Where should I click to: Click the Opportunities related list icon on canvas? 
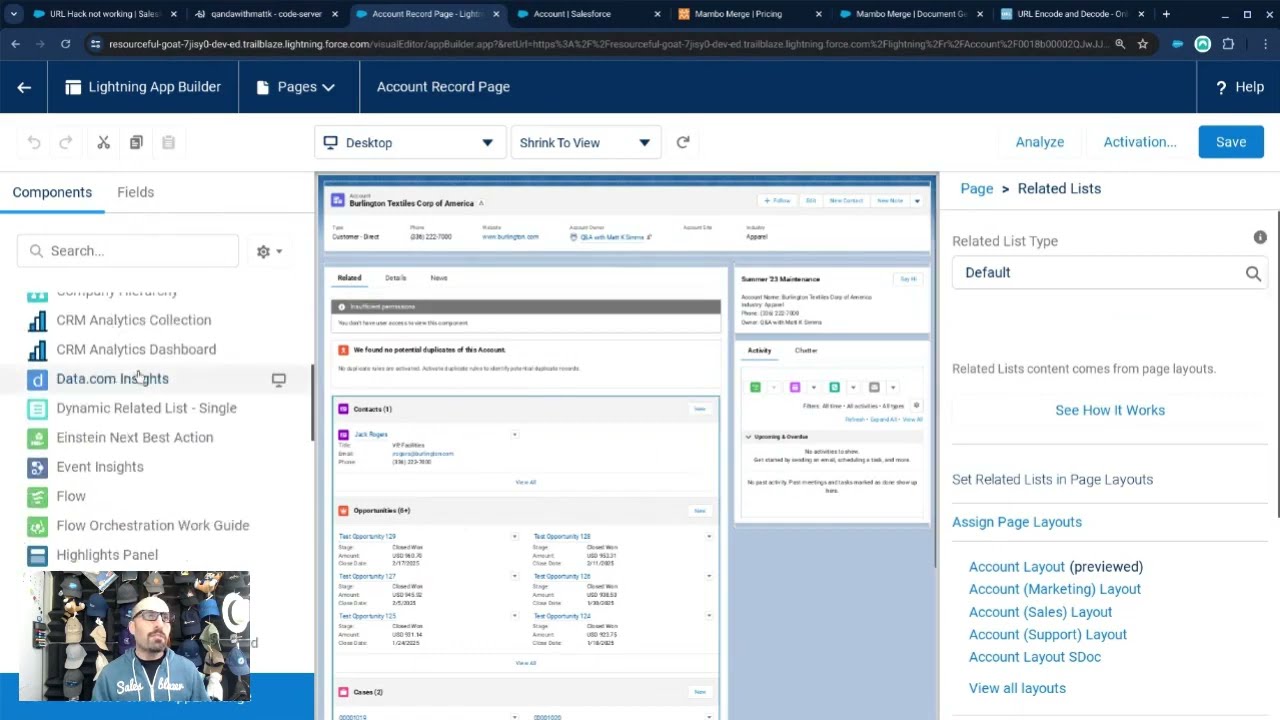click(x=343, y=511)
